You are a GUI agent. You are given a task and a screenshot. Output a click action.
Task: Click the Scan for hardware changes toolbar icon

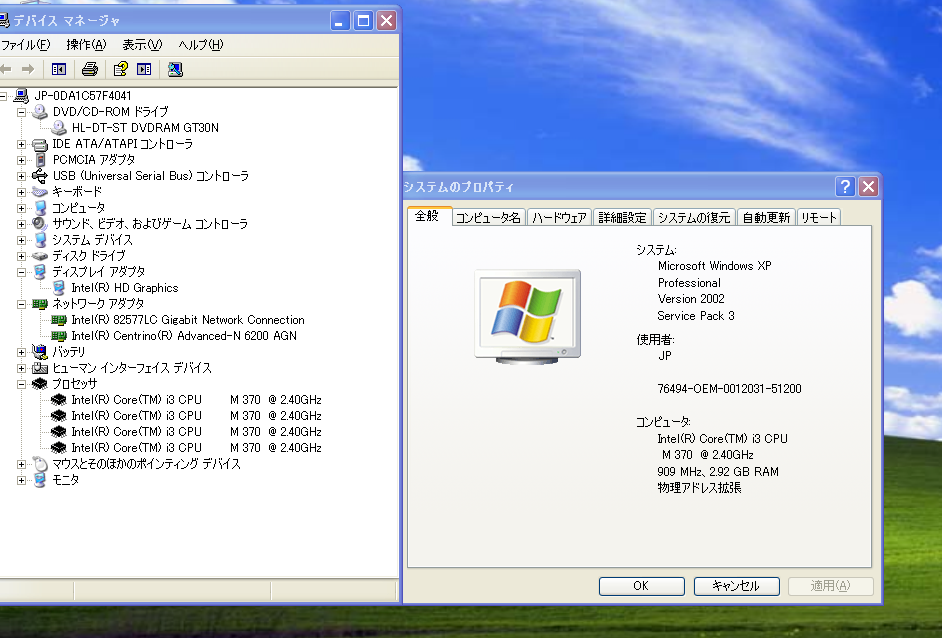pos(175,70)
